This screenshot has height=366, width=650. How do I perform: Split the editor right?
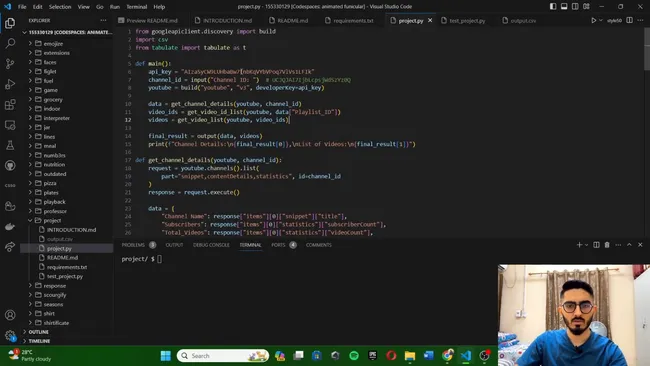[x=629, y=20]
